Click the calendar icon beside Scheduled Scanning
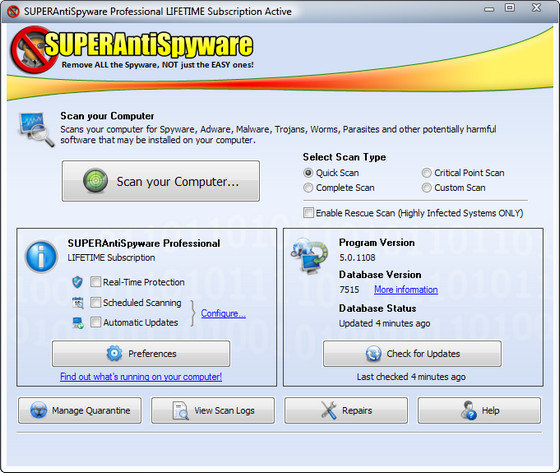This screenshot has height=473, width=560. (78, 303)
